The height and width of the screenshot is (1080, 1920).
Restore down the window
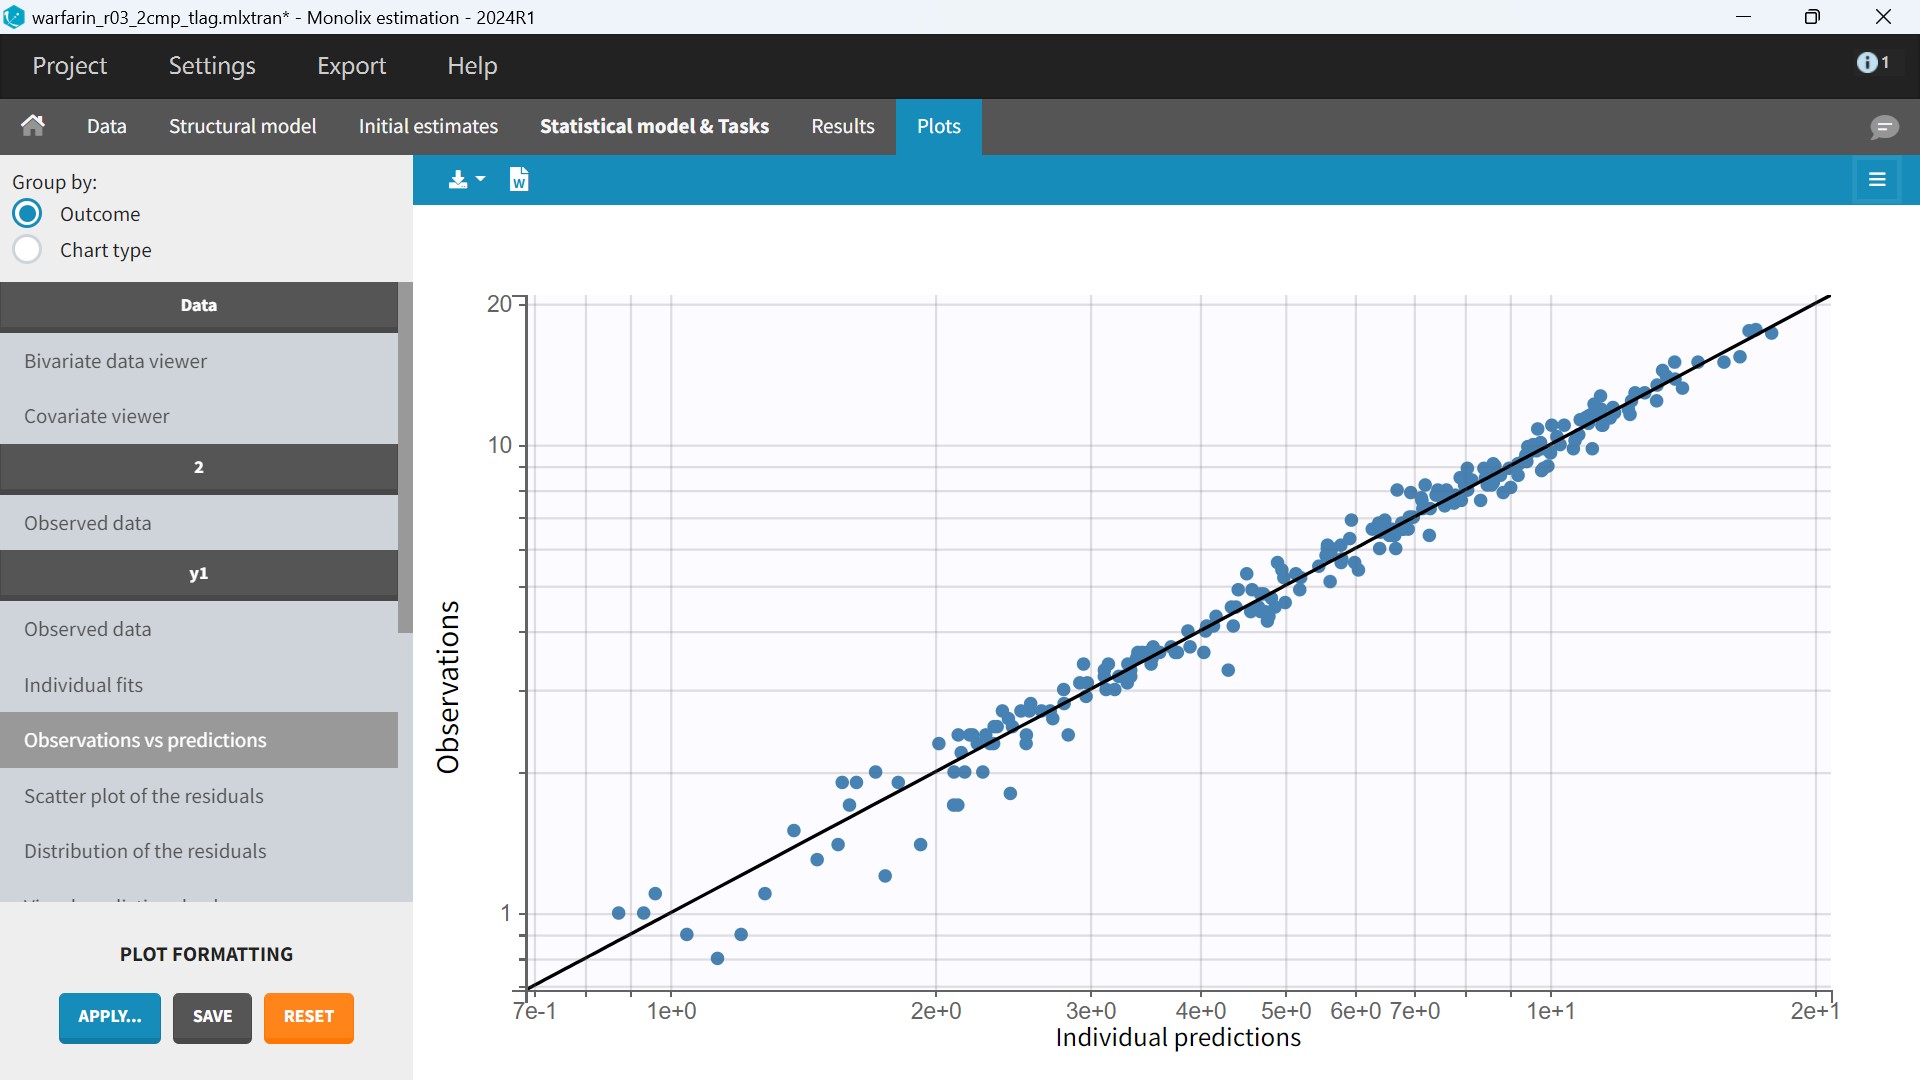(x=1812, y=17)
